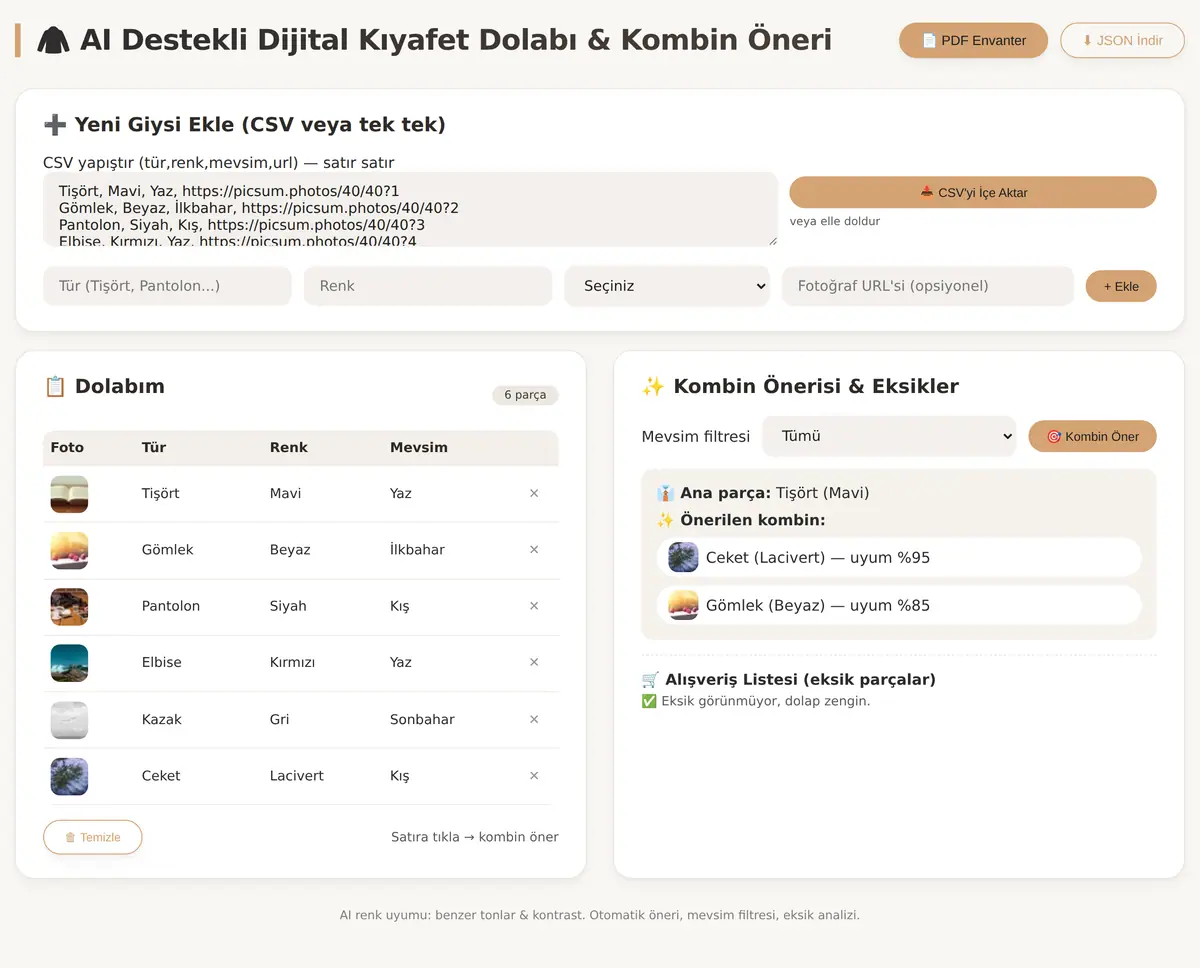Image resolution: width=1200 pixels, height=968 pixels.
Task: Focus the Fotoğraf URL'si input field
Action: (928, 286)
